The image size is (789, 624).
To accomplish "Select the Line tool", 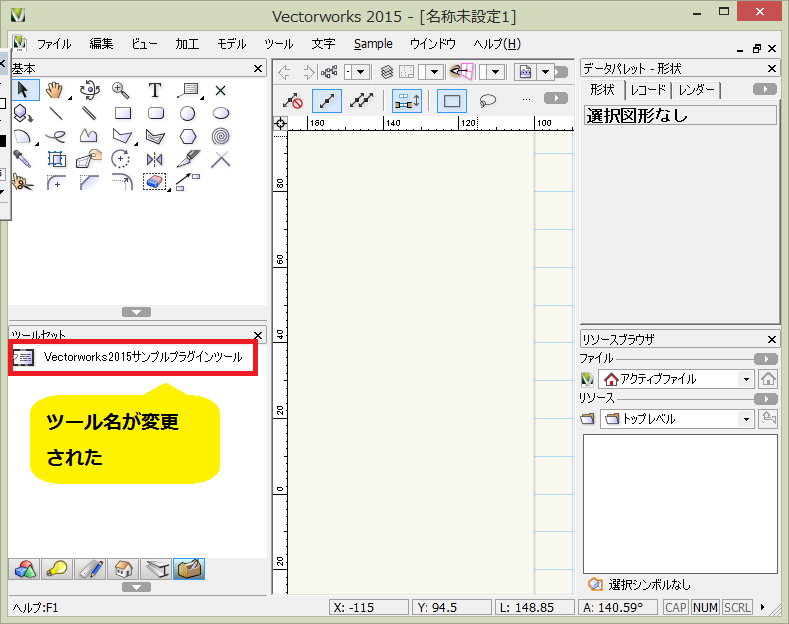I will click(x=56, y=113).
